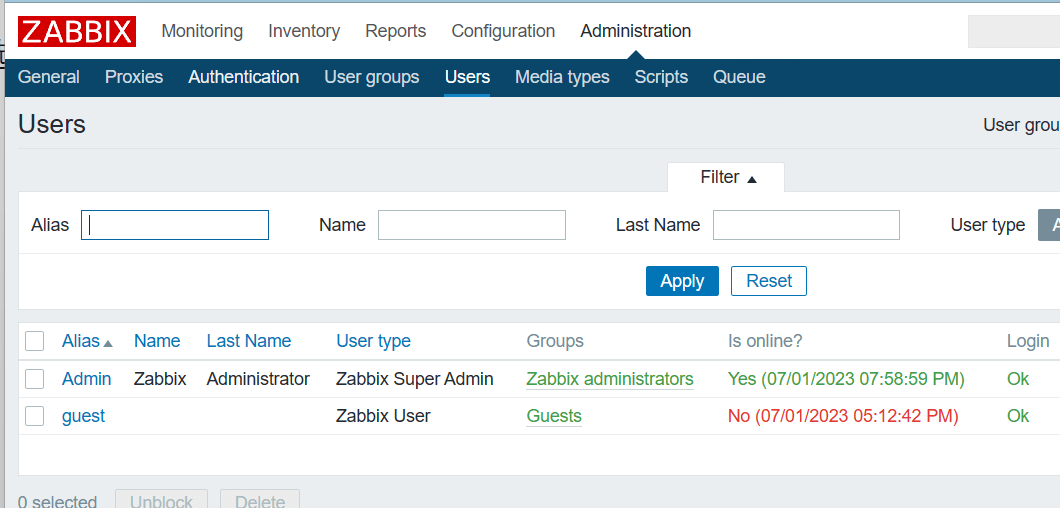
Task: Collapse the Filter panel arrow
Action: click(x=752, y=179)
